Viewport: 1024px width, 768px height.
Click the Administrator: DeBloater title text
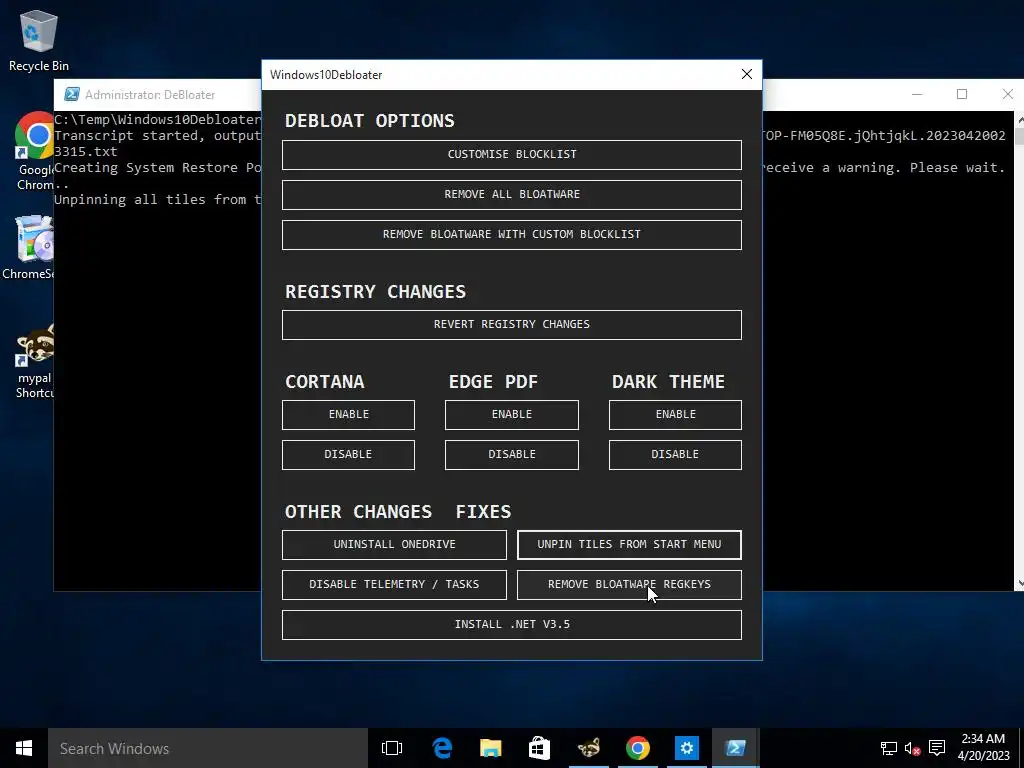(x=150, y=95)
